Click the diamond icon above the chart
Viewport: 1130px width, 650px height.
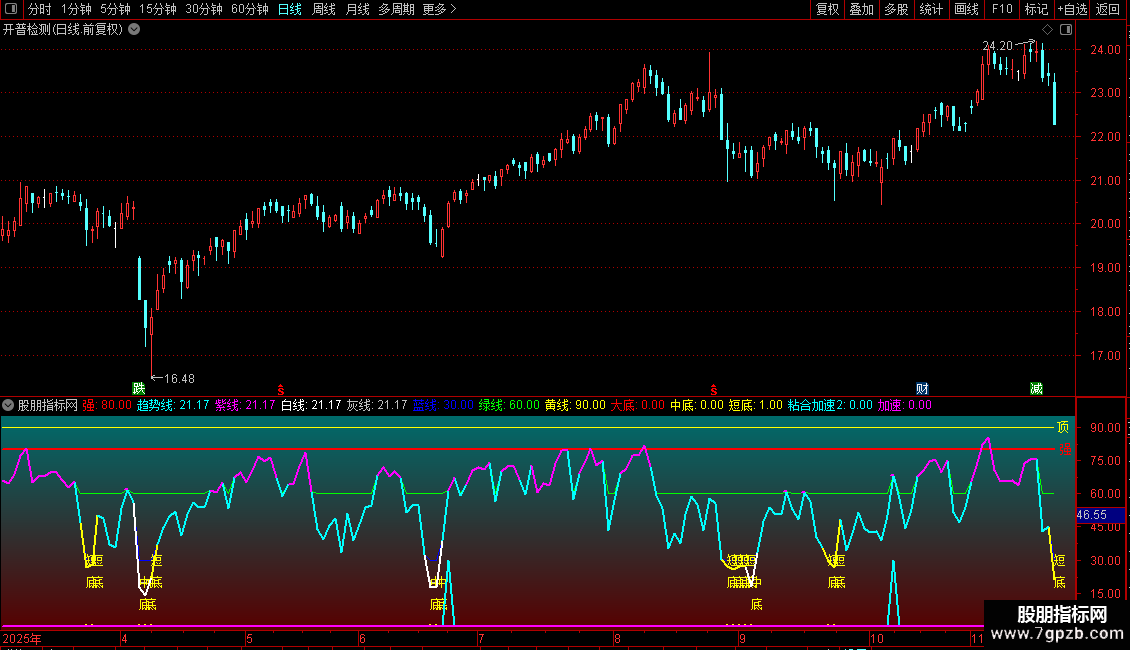coord(1047,30)
